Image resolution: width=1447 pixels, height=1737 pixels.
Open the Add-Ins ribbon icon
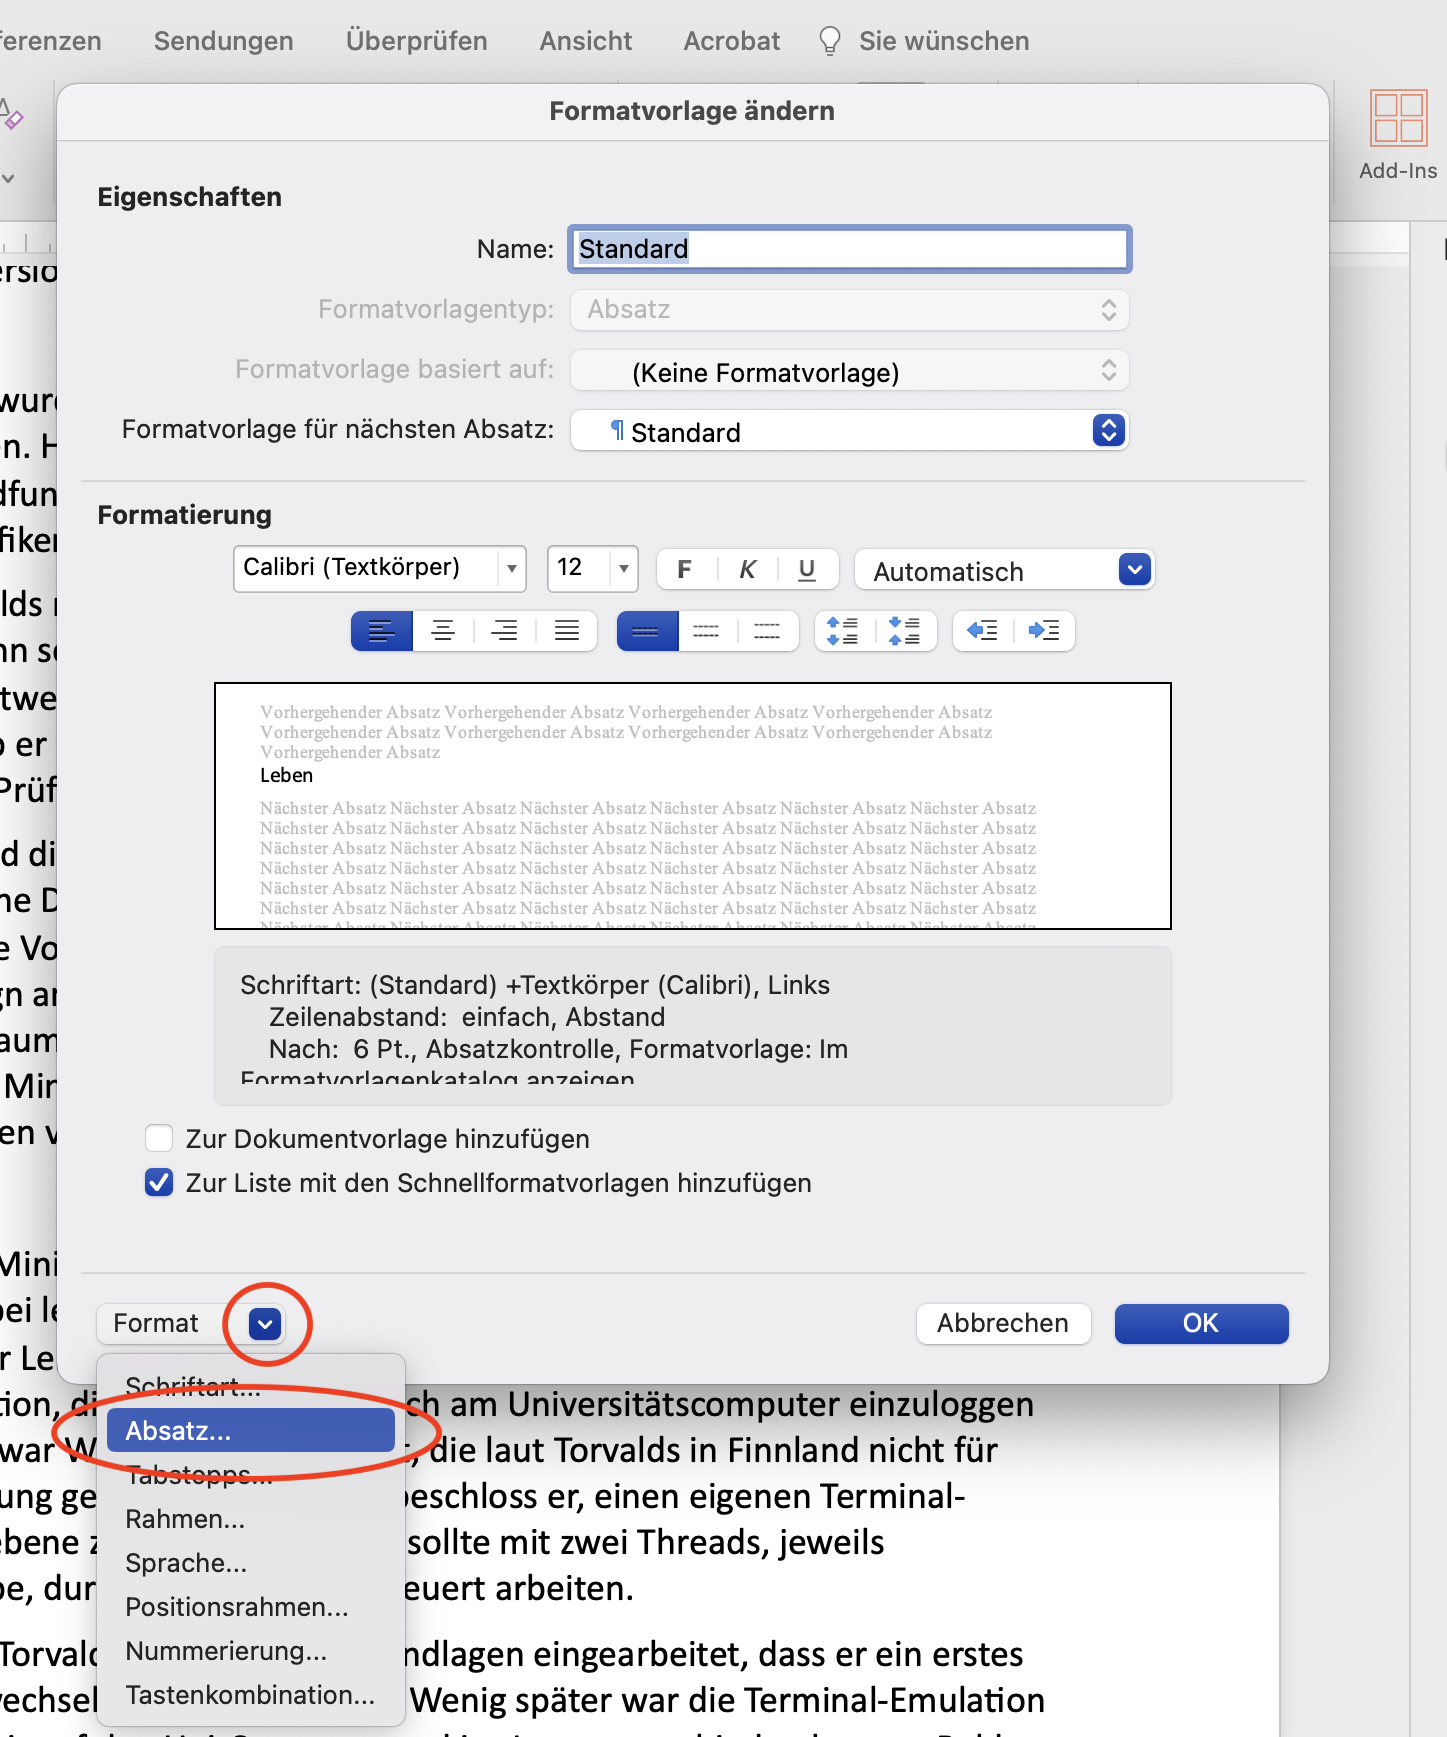1398,135
